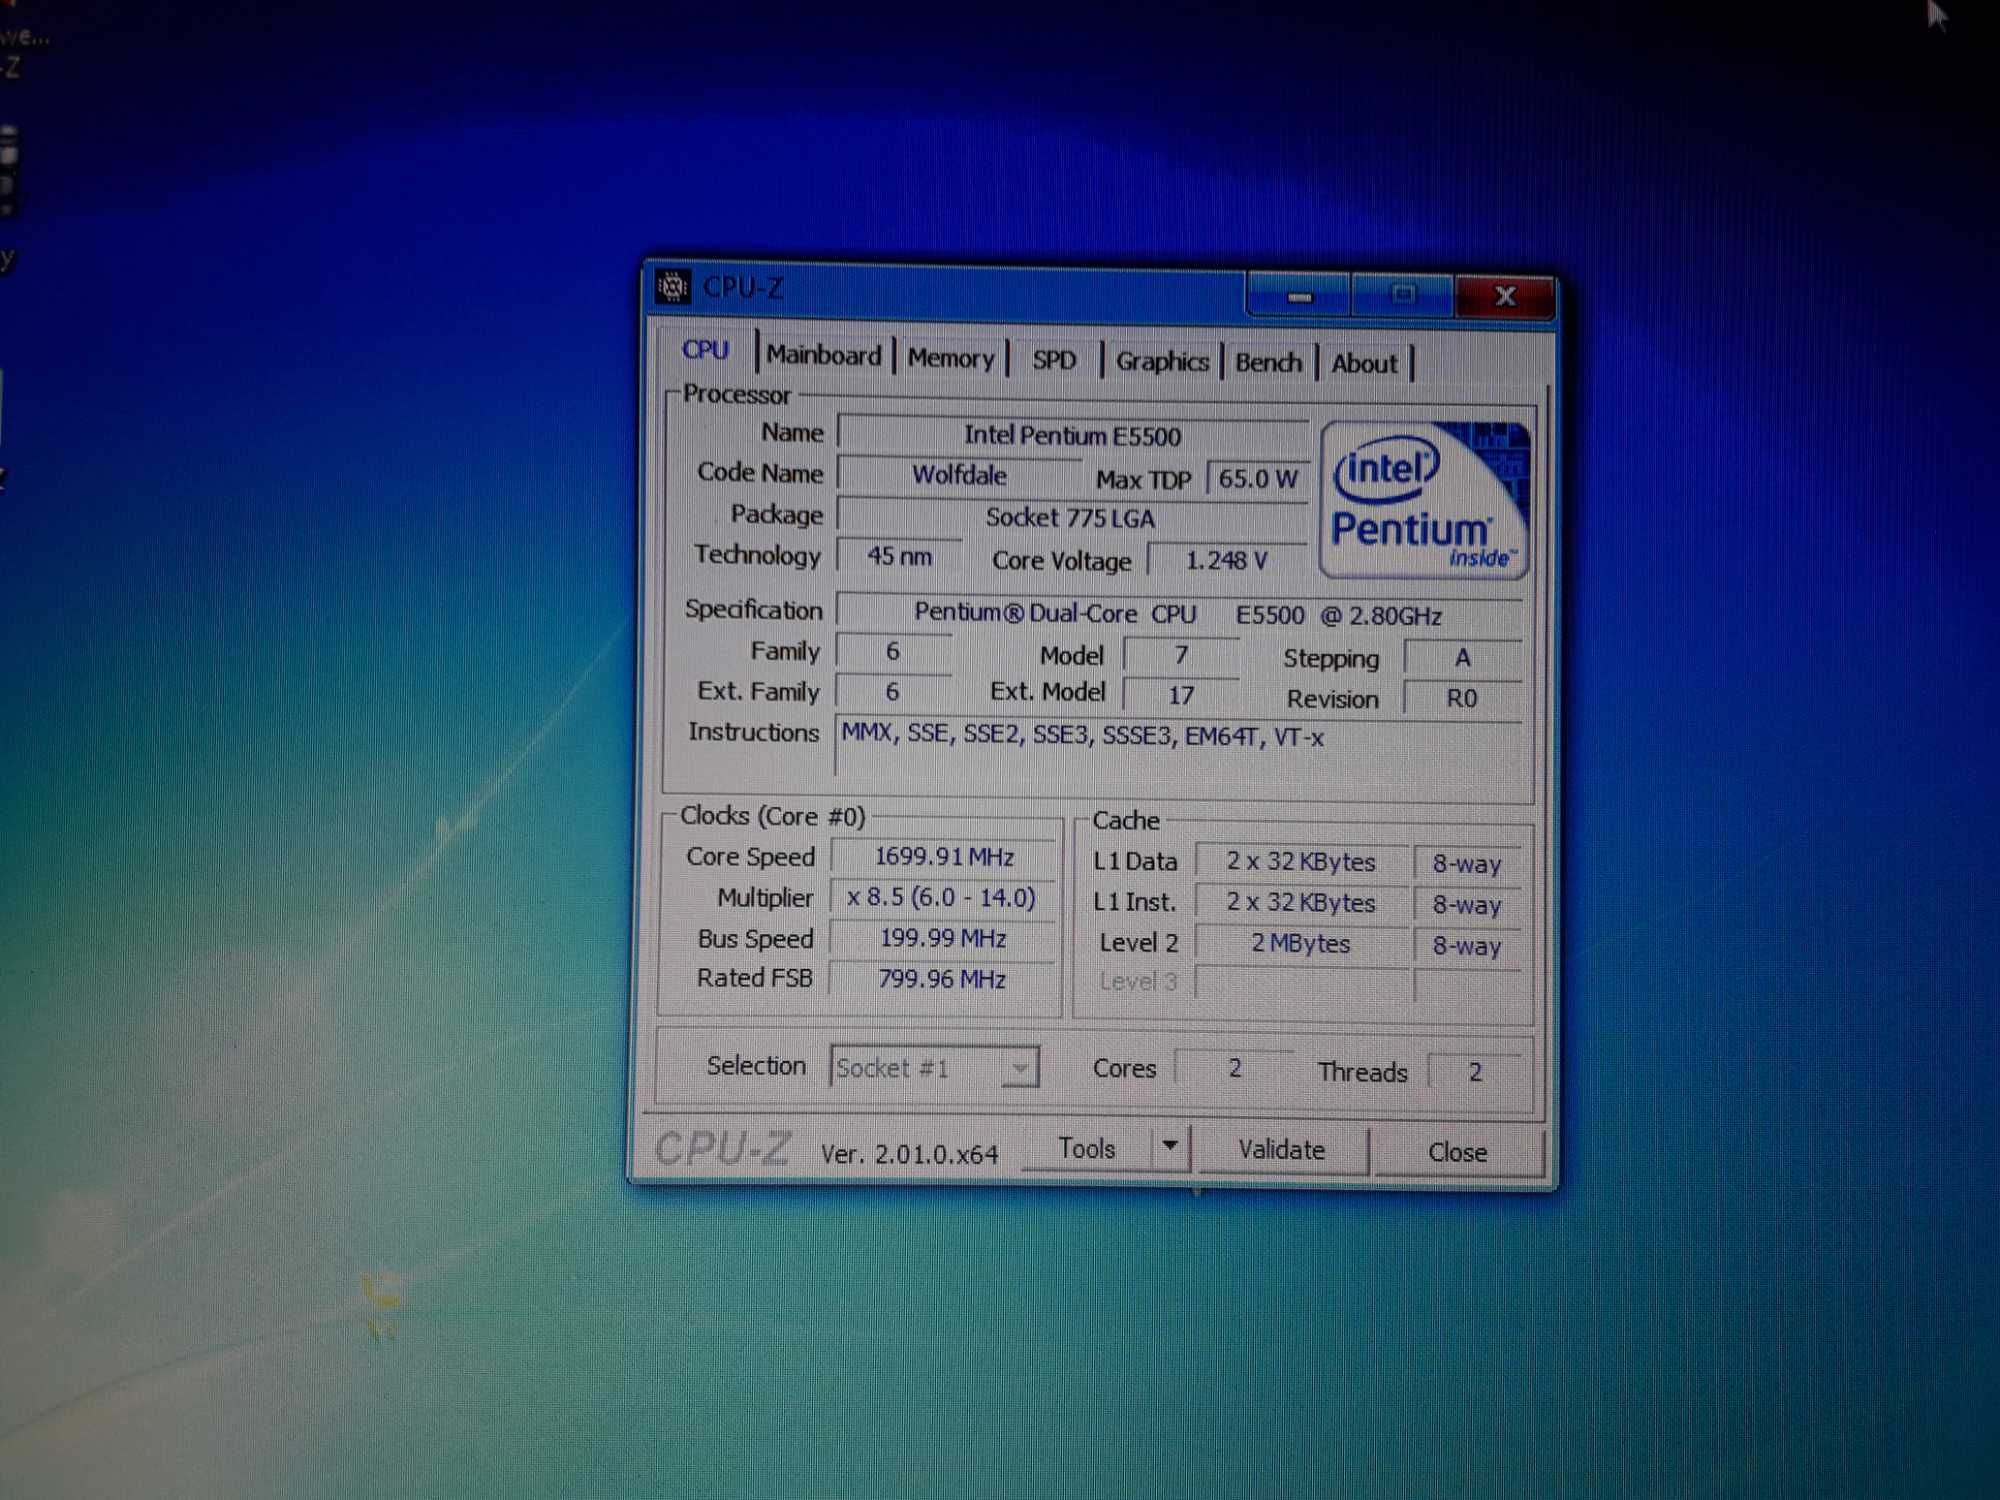Open the About tab
The height and width of the screenshot is (1500, 2000).
tap(1364, 363)
